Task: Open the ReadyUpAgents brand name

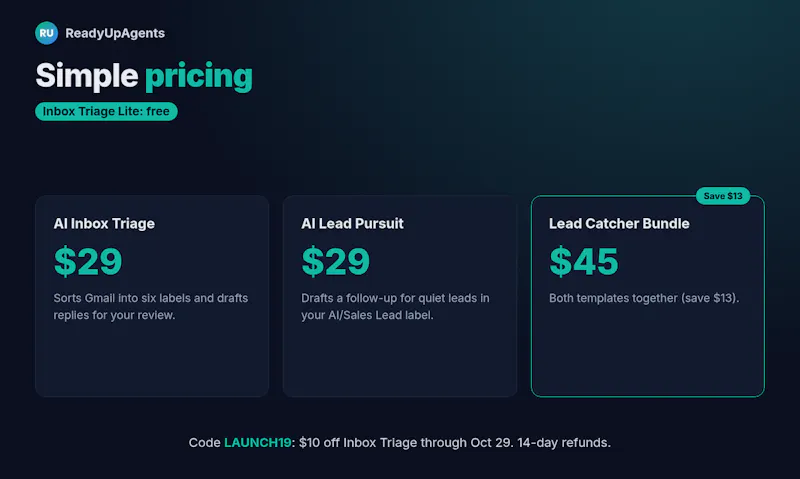Action: 115,33
